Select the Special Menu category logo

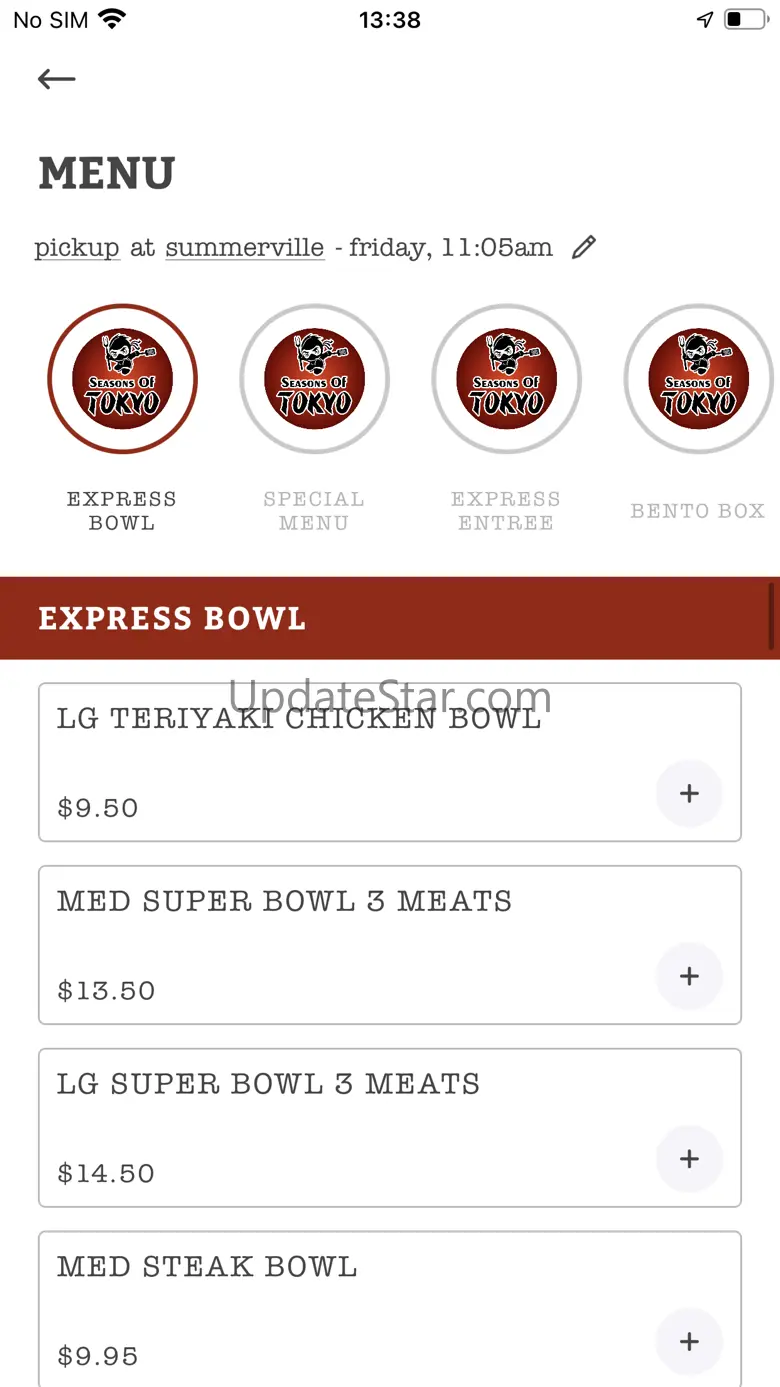[314, 379]
